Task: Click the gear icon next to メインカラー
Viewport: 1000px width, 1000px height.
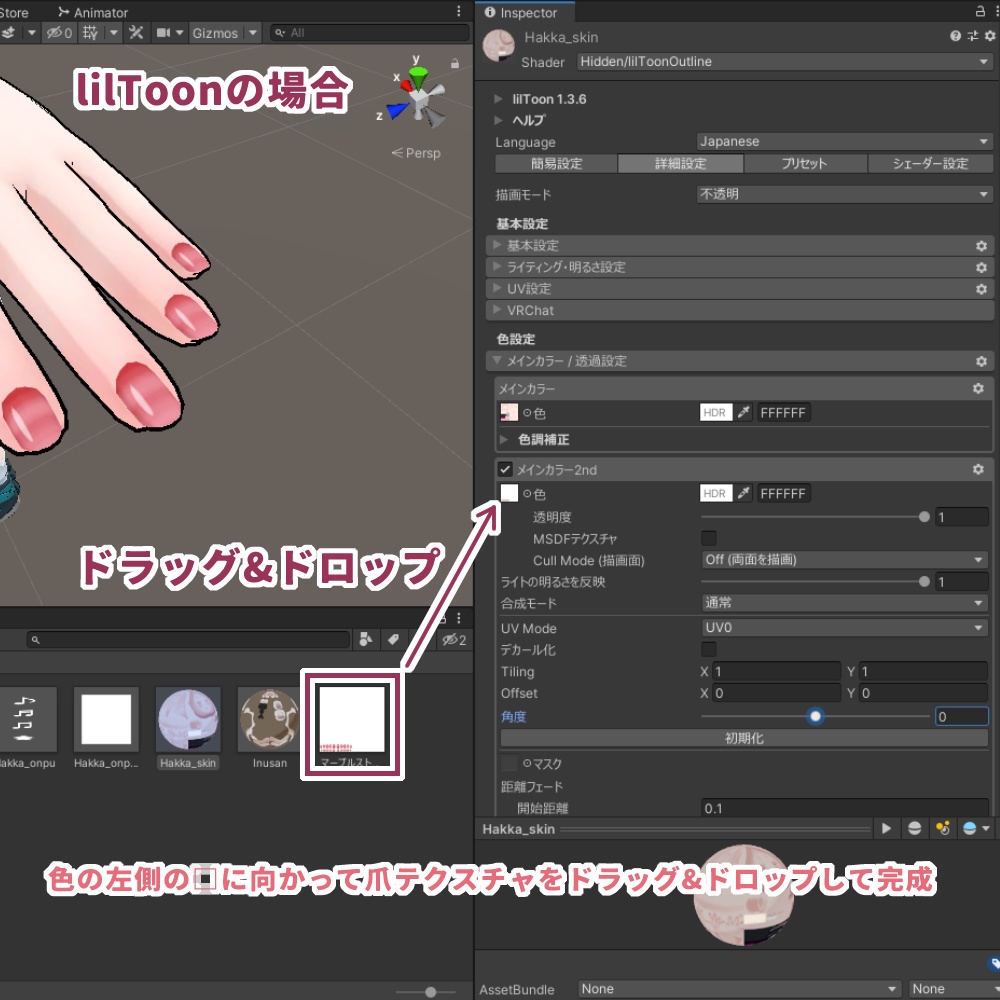Action: [979, 388]
